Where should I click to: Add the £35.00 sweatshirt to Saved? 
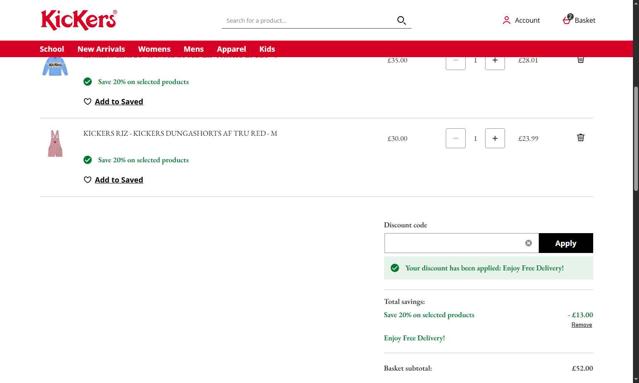point(119,101)
